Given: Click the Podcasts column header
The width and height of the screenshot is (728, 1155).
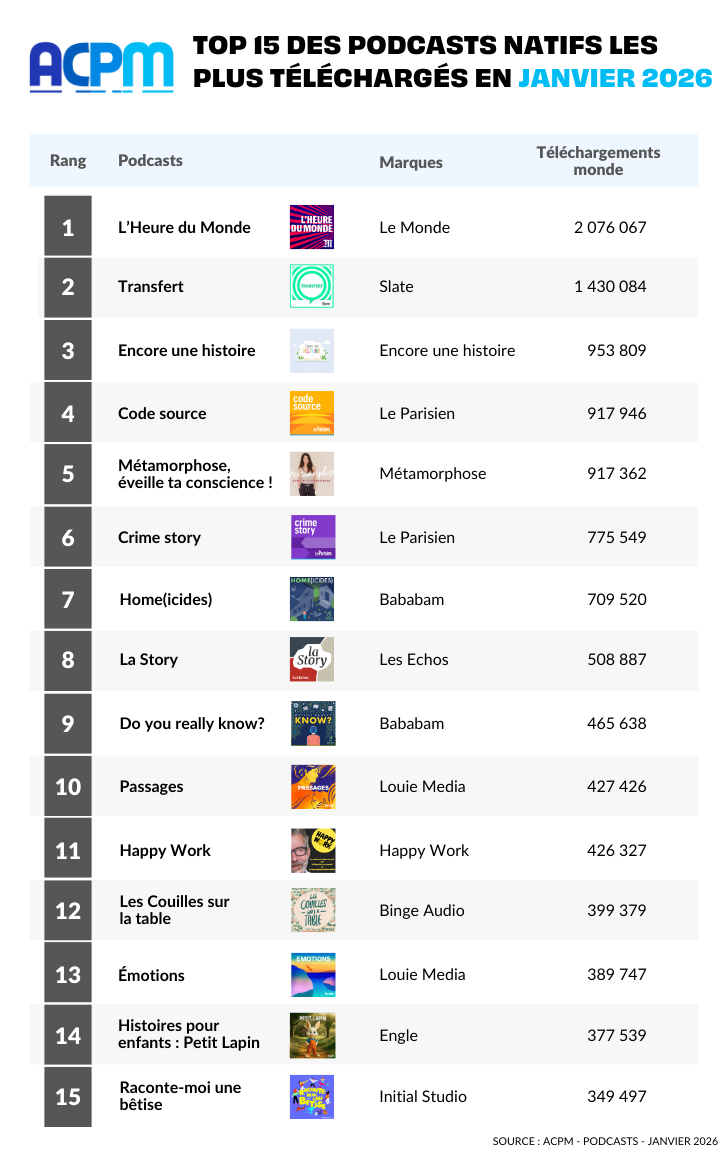Looking at the screenshot, I should (x=150, y=160).
